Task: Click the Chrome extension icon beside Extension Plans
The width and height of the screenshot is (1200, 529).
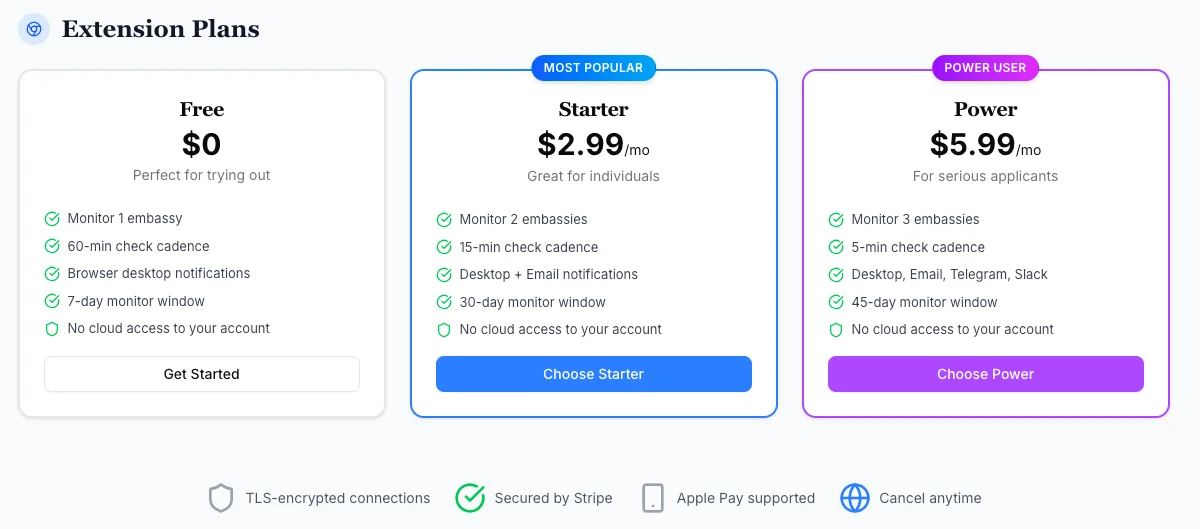Action: tap(34, 30)
